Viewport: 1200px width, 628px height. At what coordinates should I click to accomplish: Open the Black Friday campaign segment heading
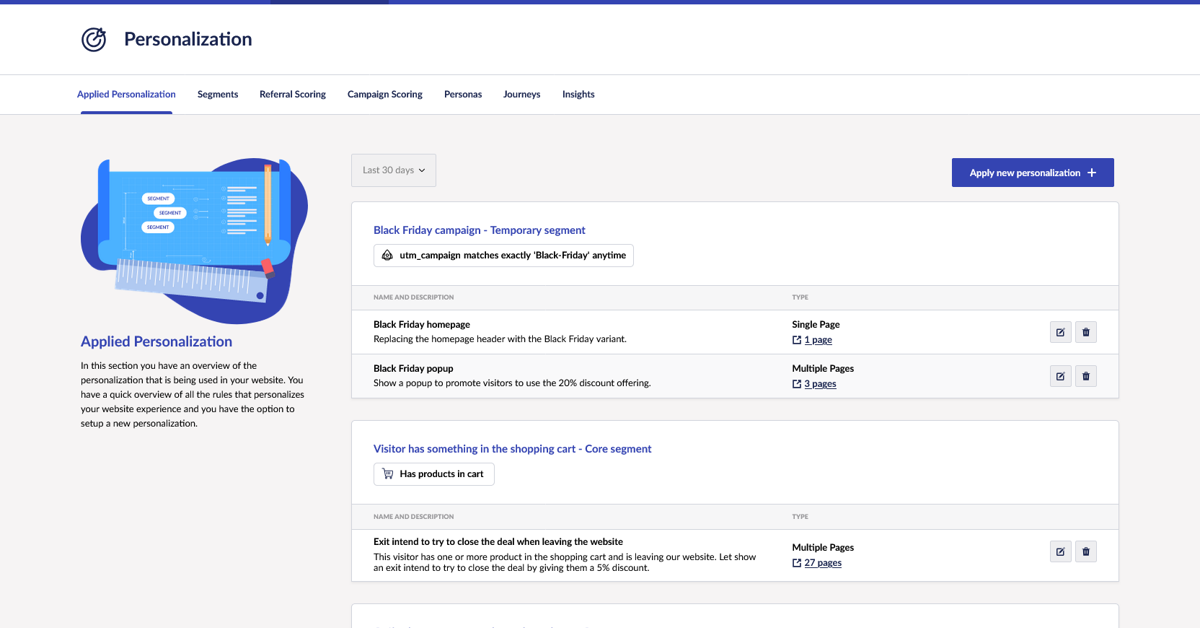tap(479, 229)
